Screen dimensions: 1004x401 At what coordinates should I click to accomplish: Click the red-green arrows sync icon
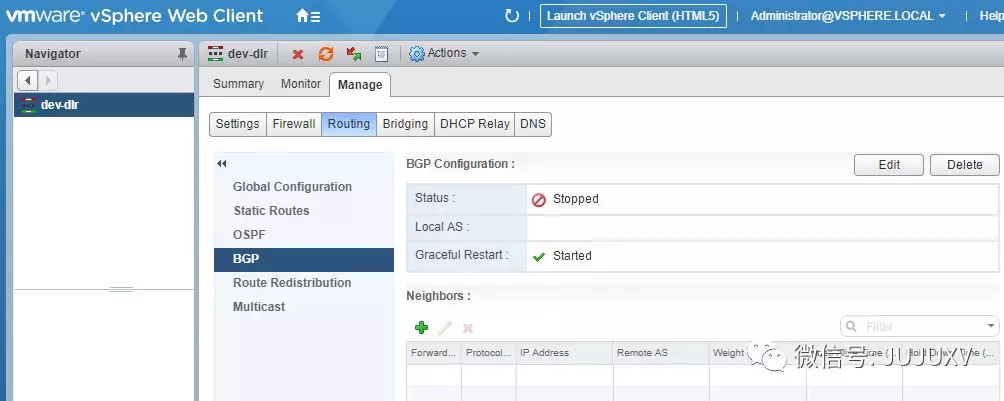pos(353,54)
